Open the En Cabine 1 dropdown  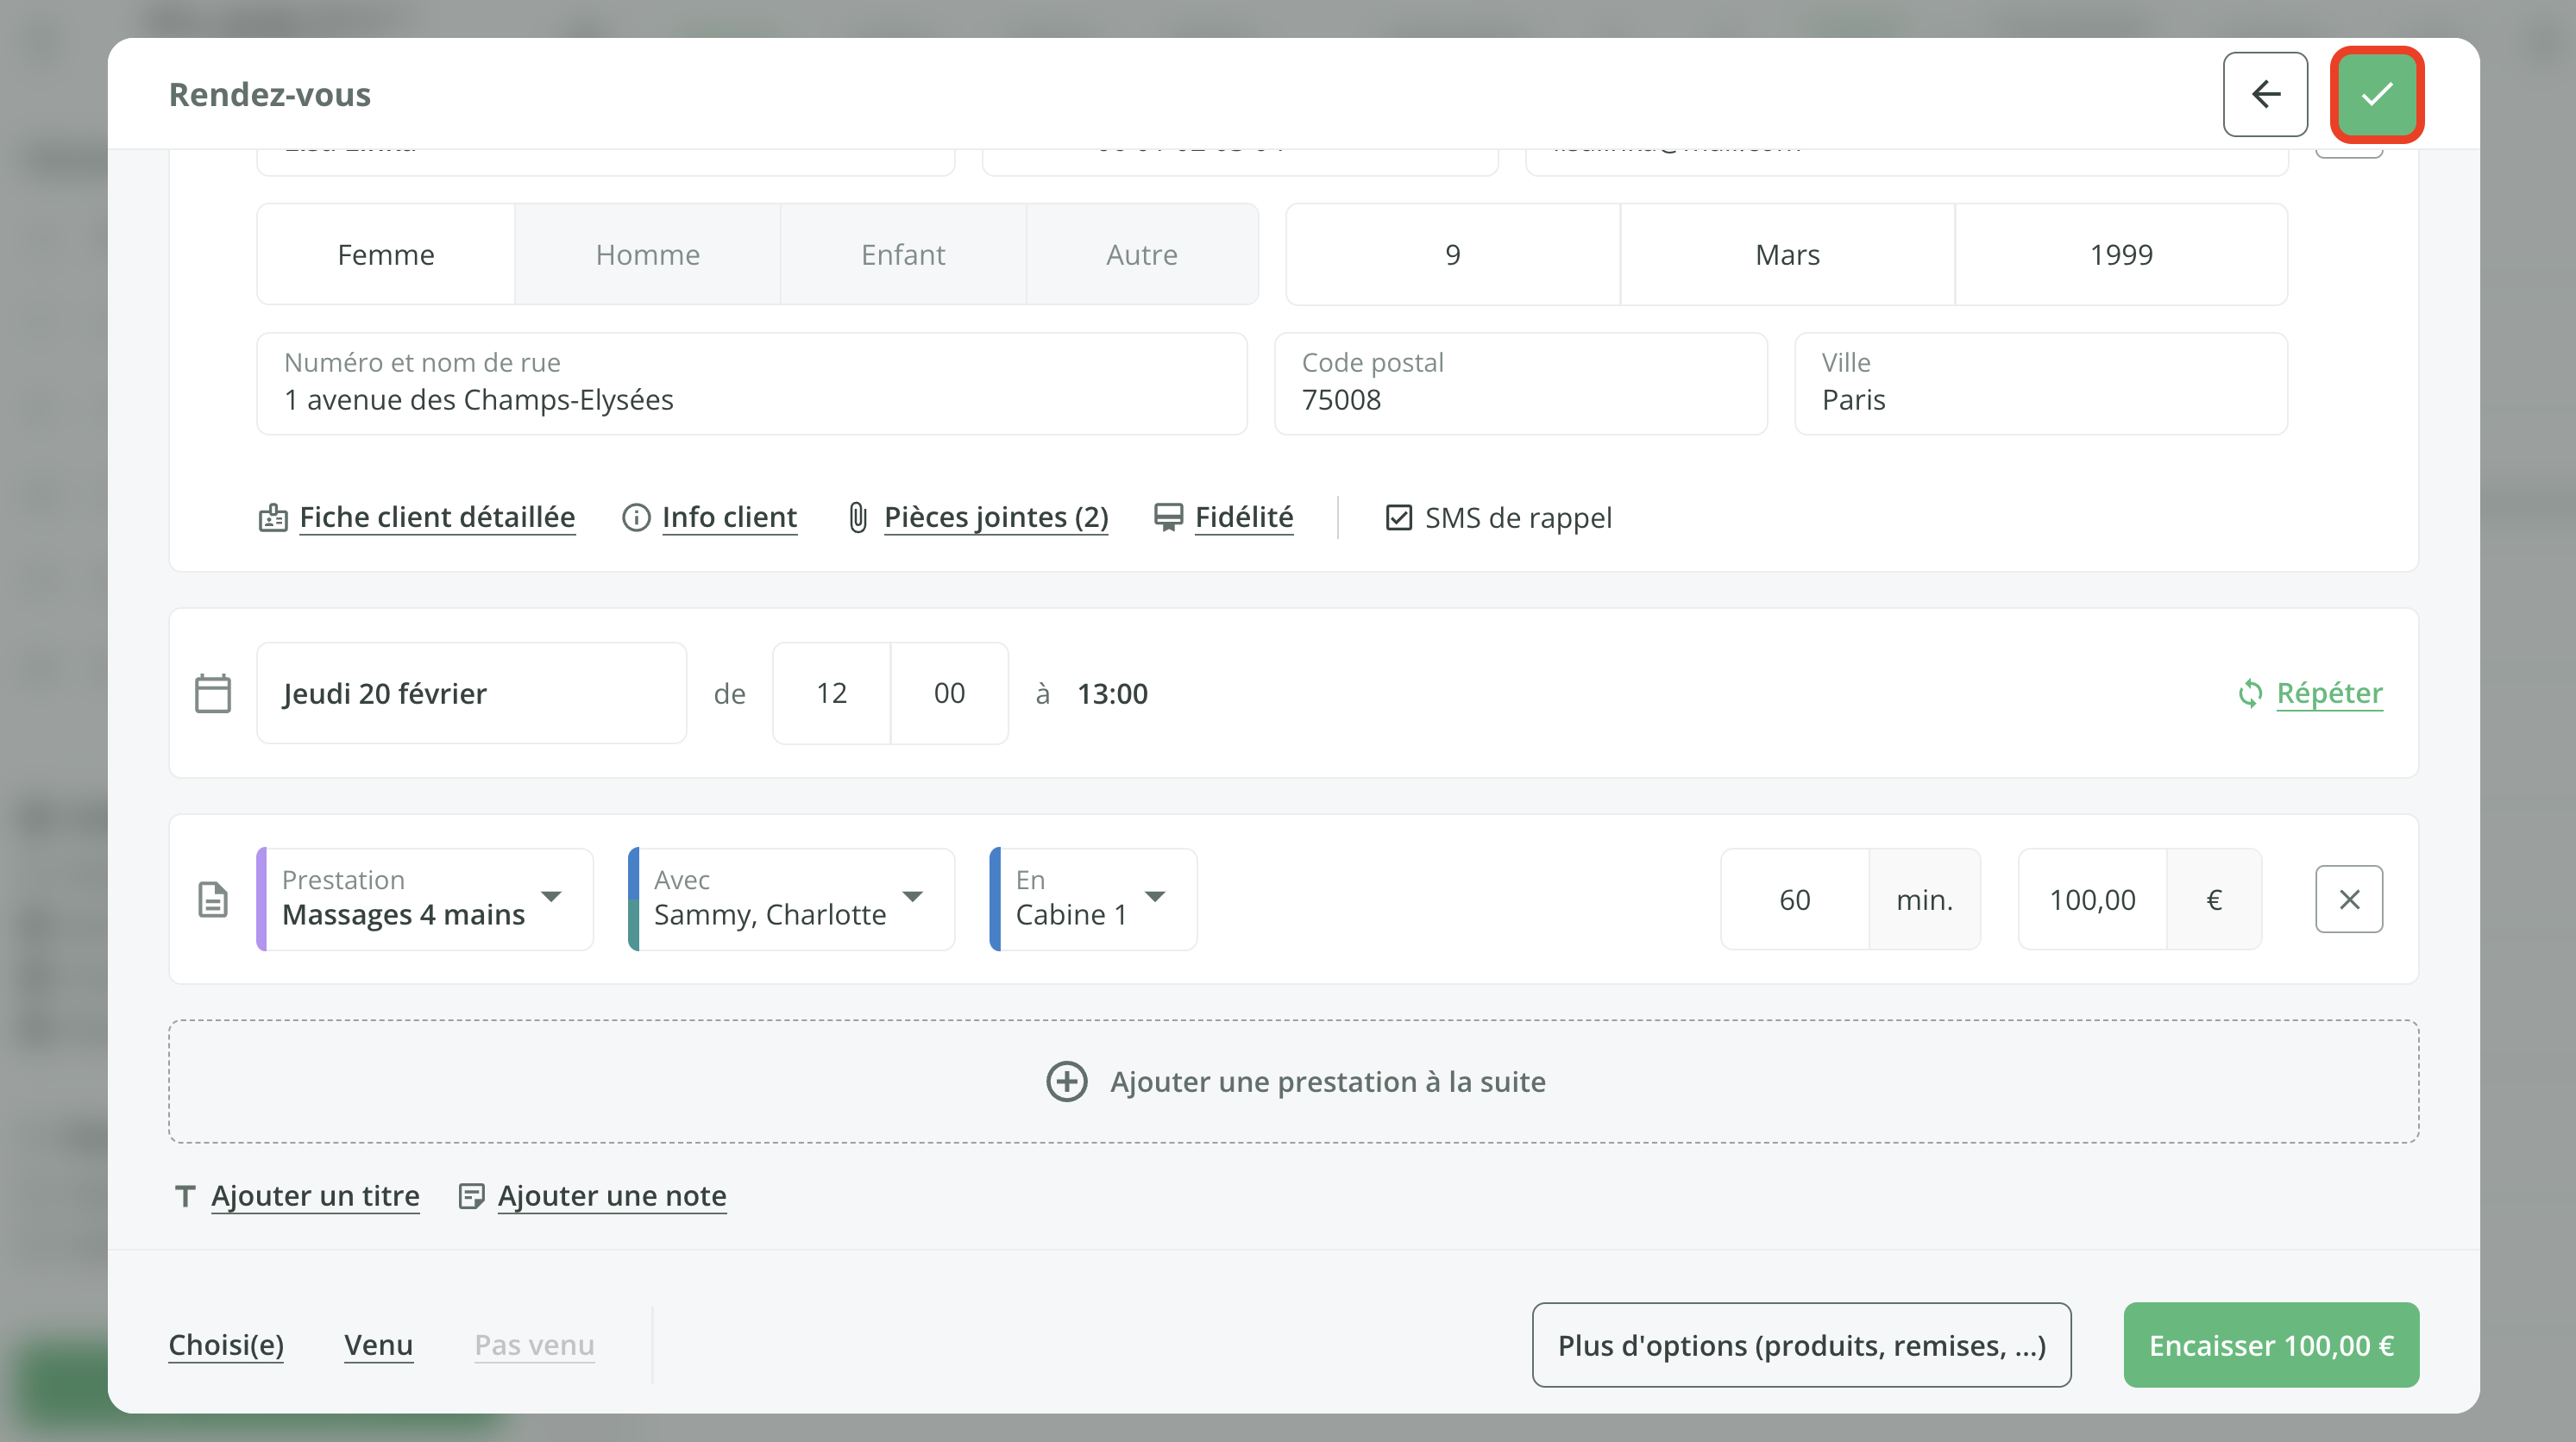pos(1092,899)
